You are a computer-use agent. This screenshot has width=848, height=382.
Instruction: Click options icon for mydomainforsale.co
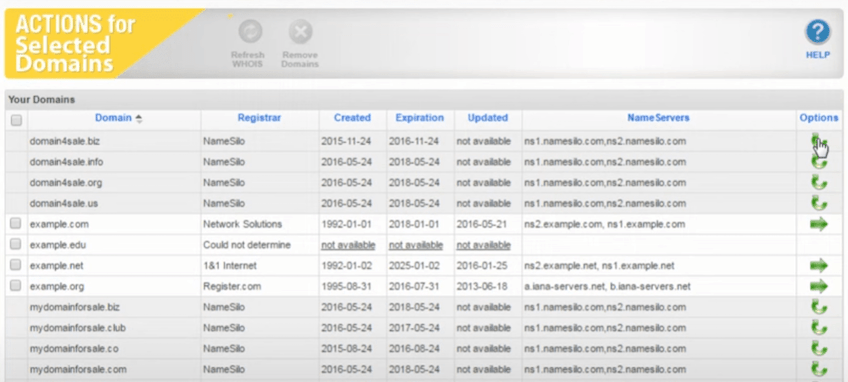tap(819, 348)
